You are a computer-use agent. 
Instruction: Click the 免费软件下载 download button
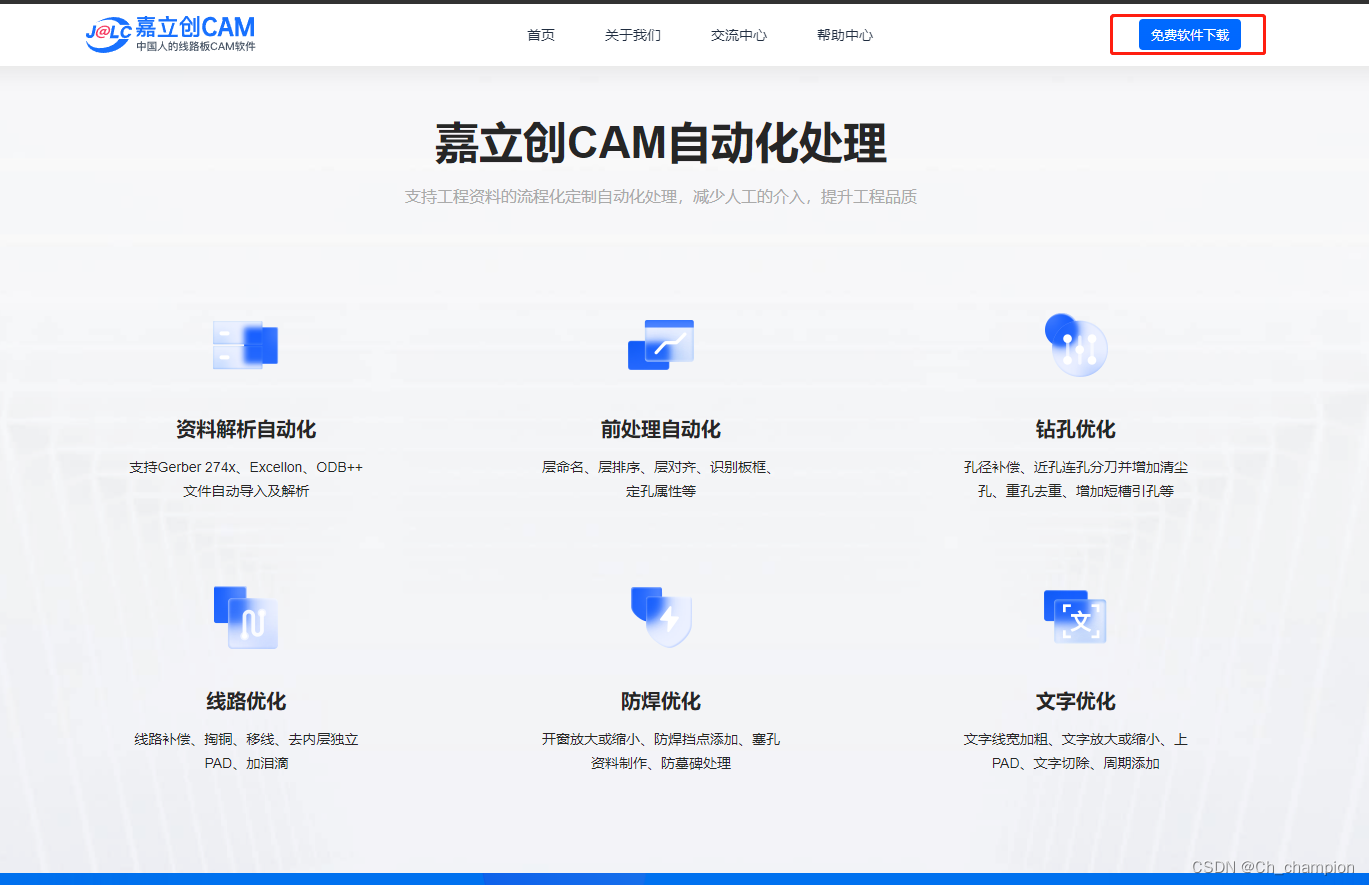tap(1188, 33)
